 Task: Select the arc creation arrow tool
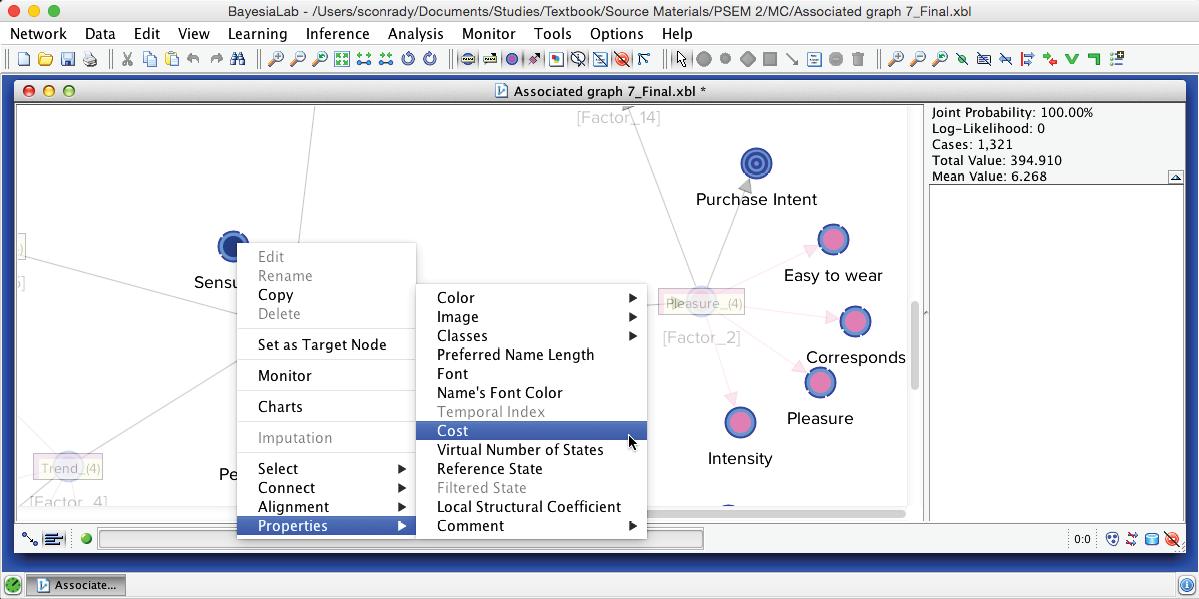pos(792,59)
